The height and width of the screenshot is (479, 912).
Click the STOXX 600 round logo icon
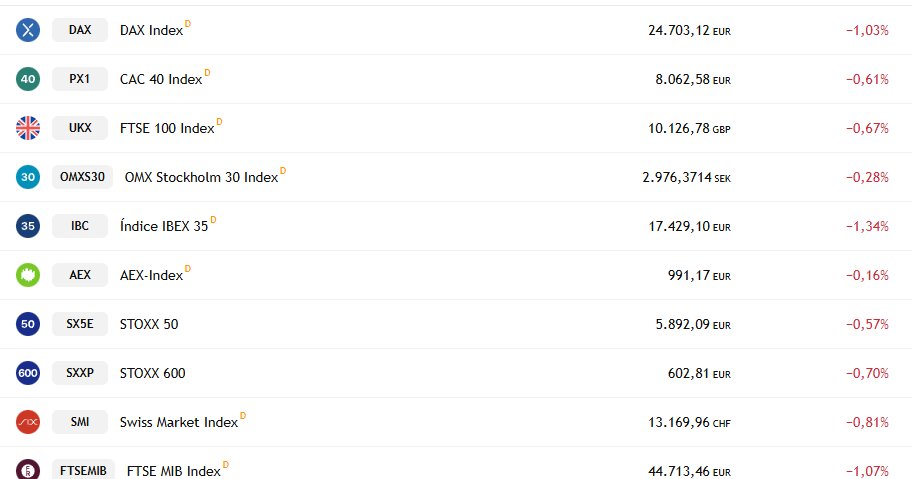[x=28, y=373]
